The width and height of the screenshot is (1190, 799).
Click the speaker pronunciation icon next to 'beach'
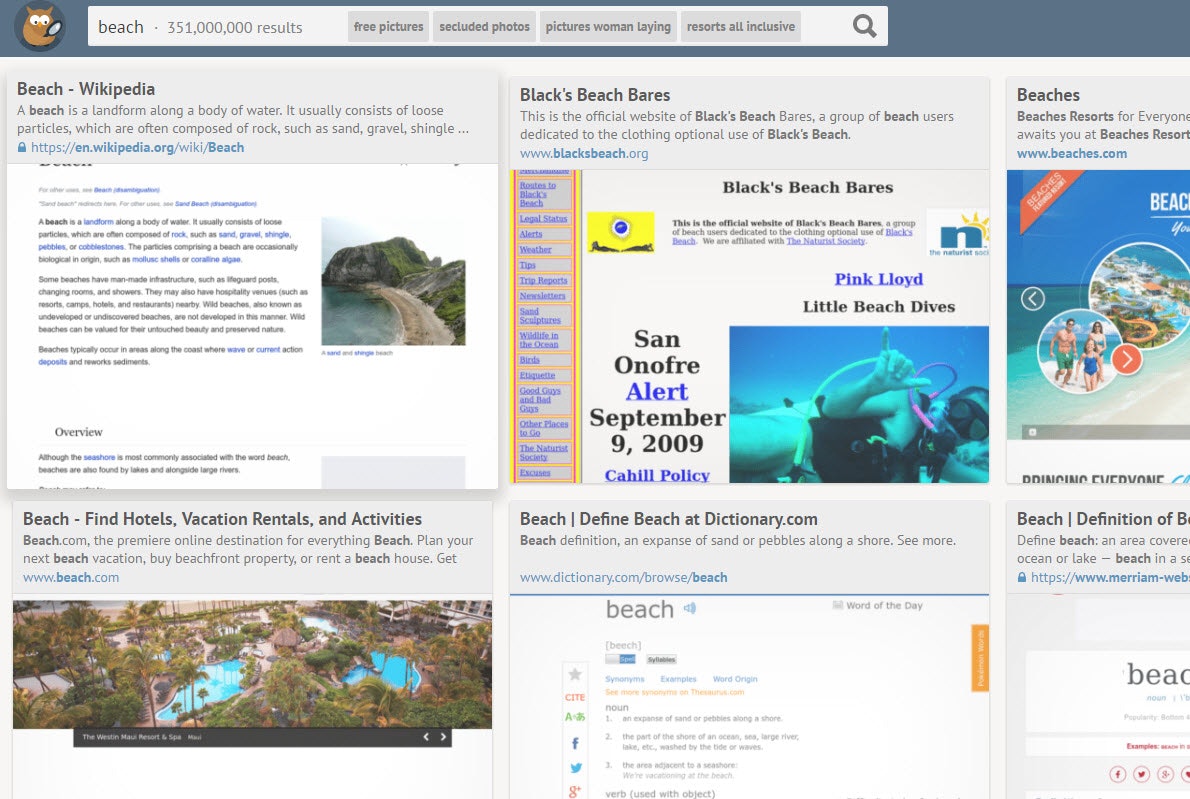689,608
